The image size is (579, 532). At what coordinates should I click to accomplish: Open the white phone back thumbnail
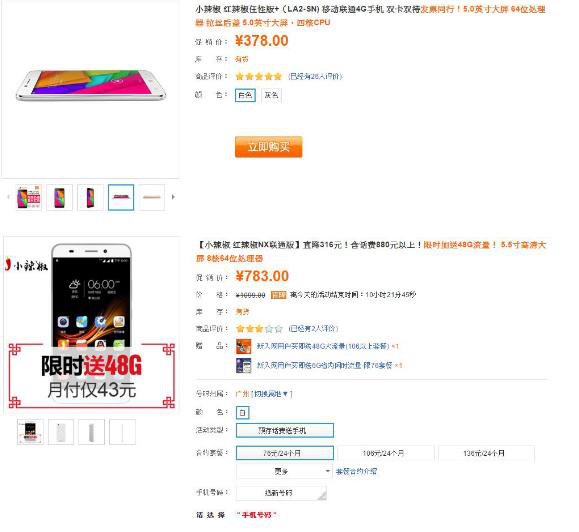61,432
